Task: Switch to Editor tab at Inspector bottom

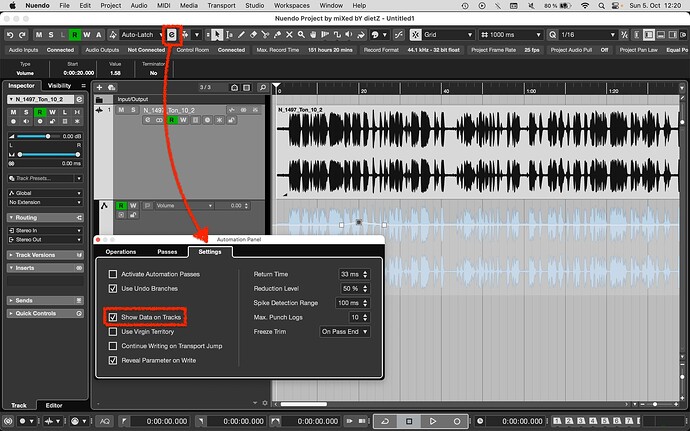Action: [x=54, y=405]
